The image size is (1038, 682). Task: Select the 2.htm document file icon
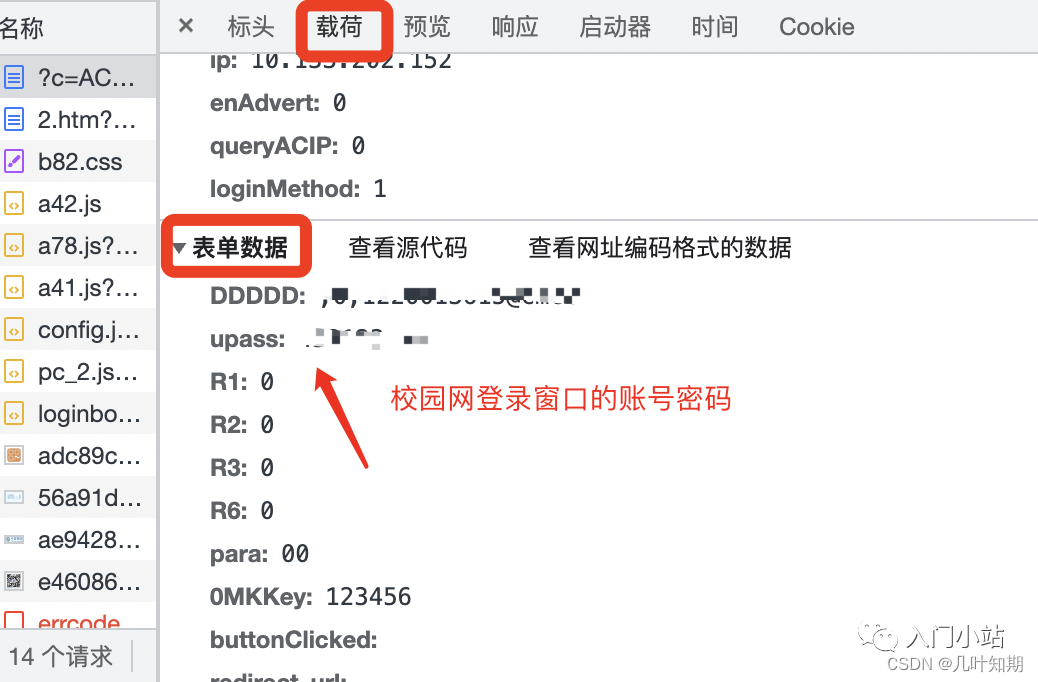[x=14, y=119]
